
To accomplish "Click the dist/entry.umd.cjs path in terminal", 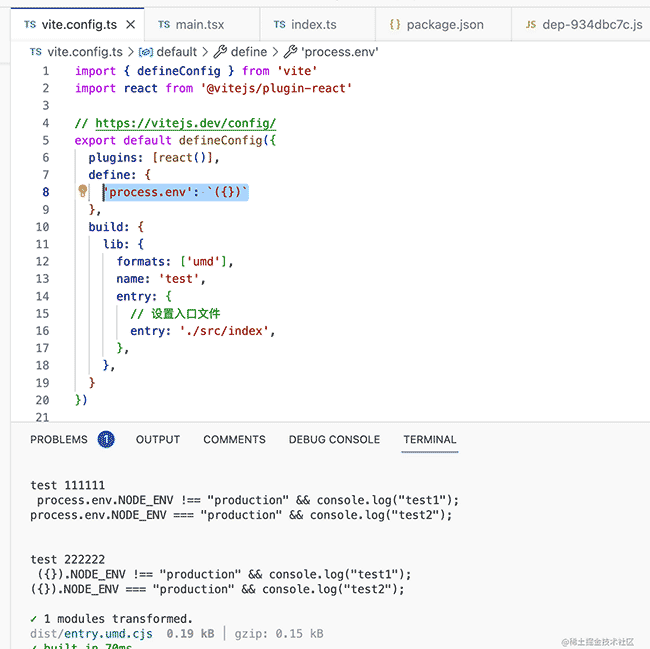I will [91, 634].
